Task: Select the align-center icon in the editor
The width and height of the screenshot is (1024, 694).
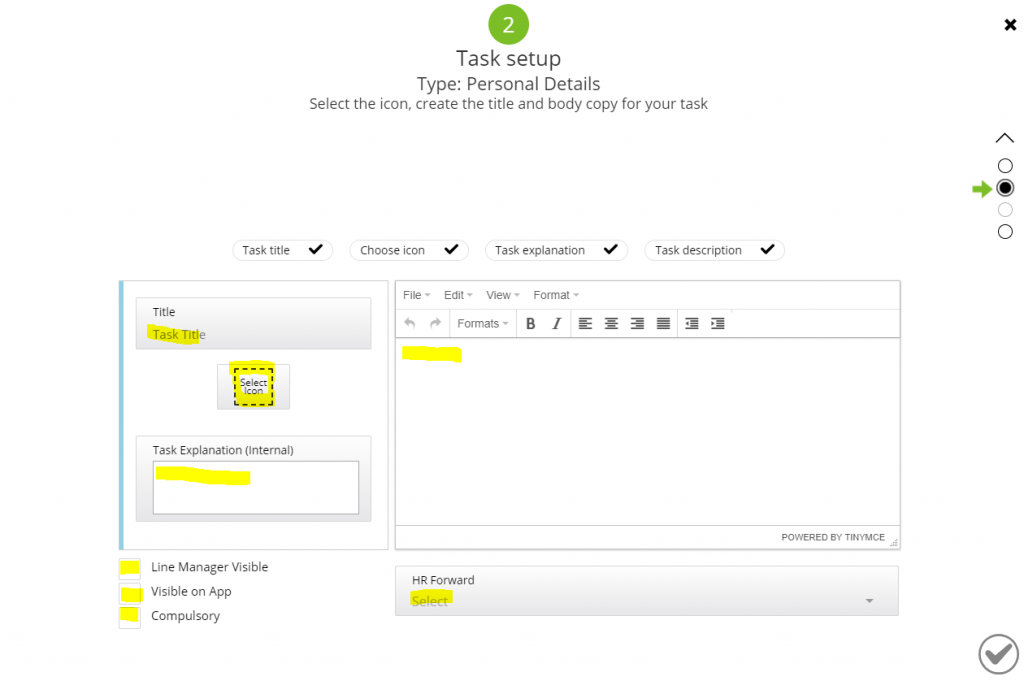Action: [611, 323]
